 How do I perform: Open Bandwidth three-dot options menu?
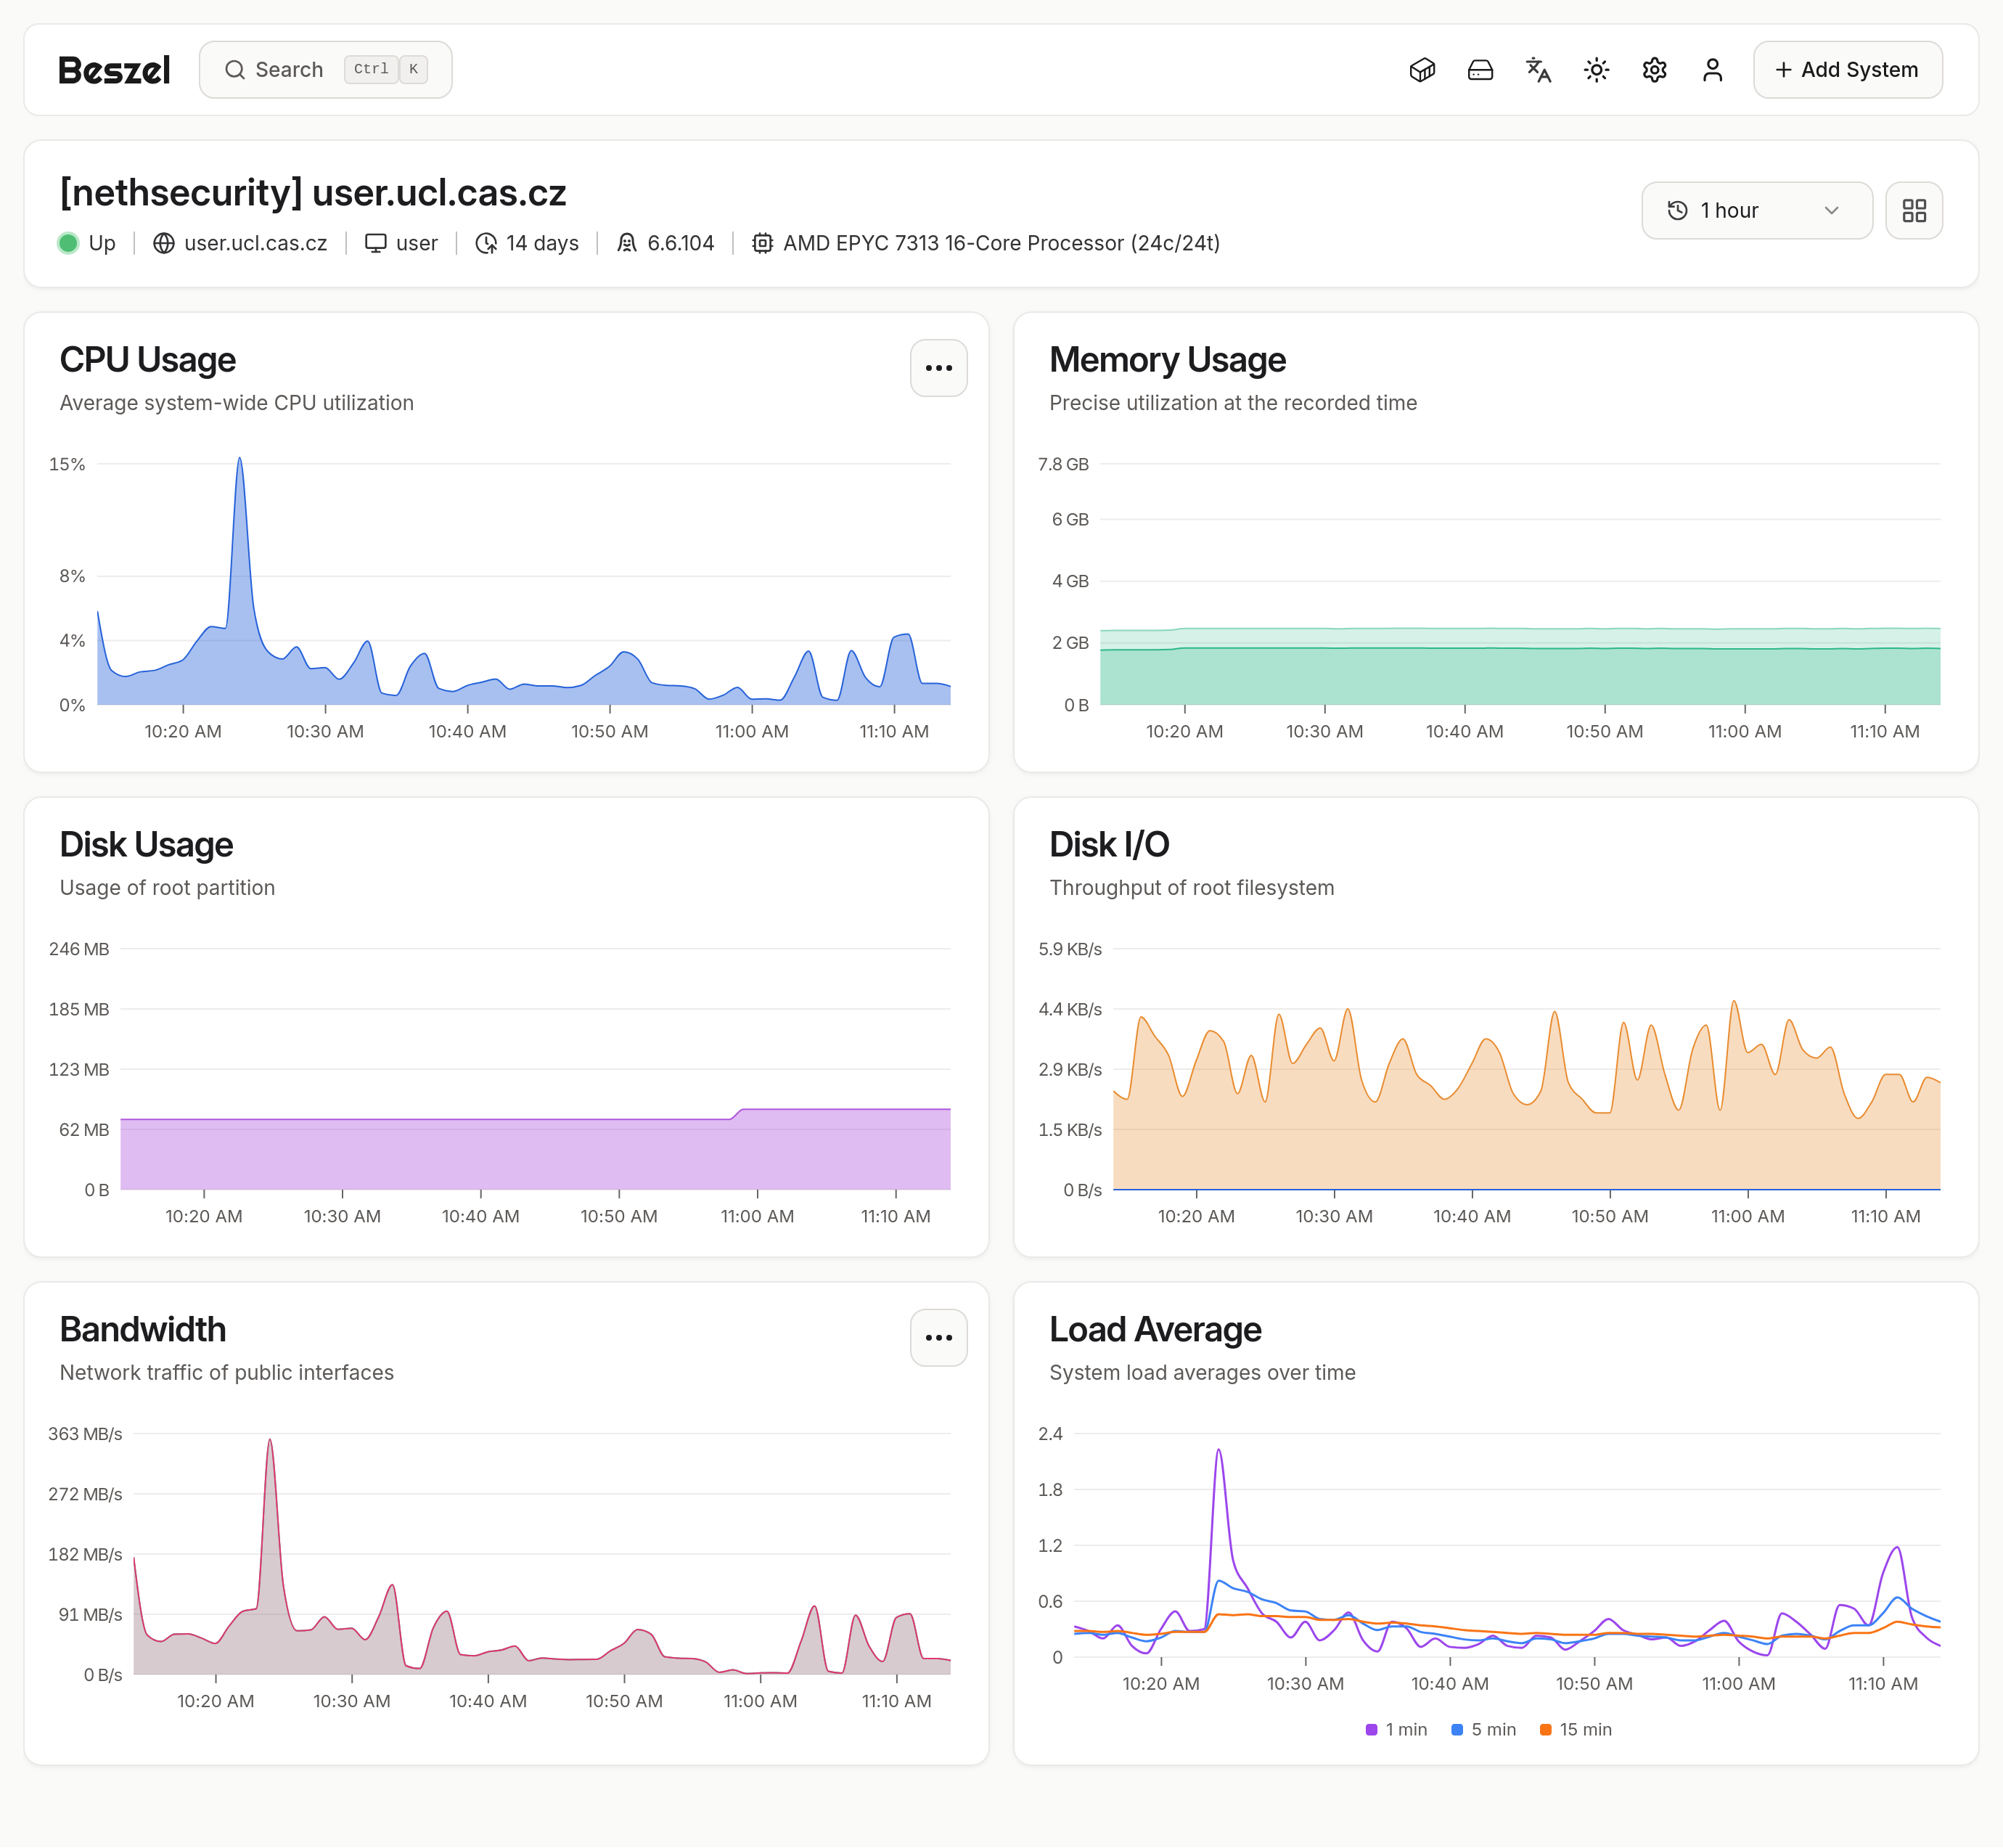click(x=938, y=1338)
